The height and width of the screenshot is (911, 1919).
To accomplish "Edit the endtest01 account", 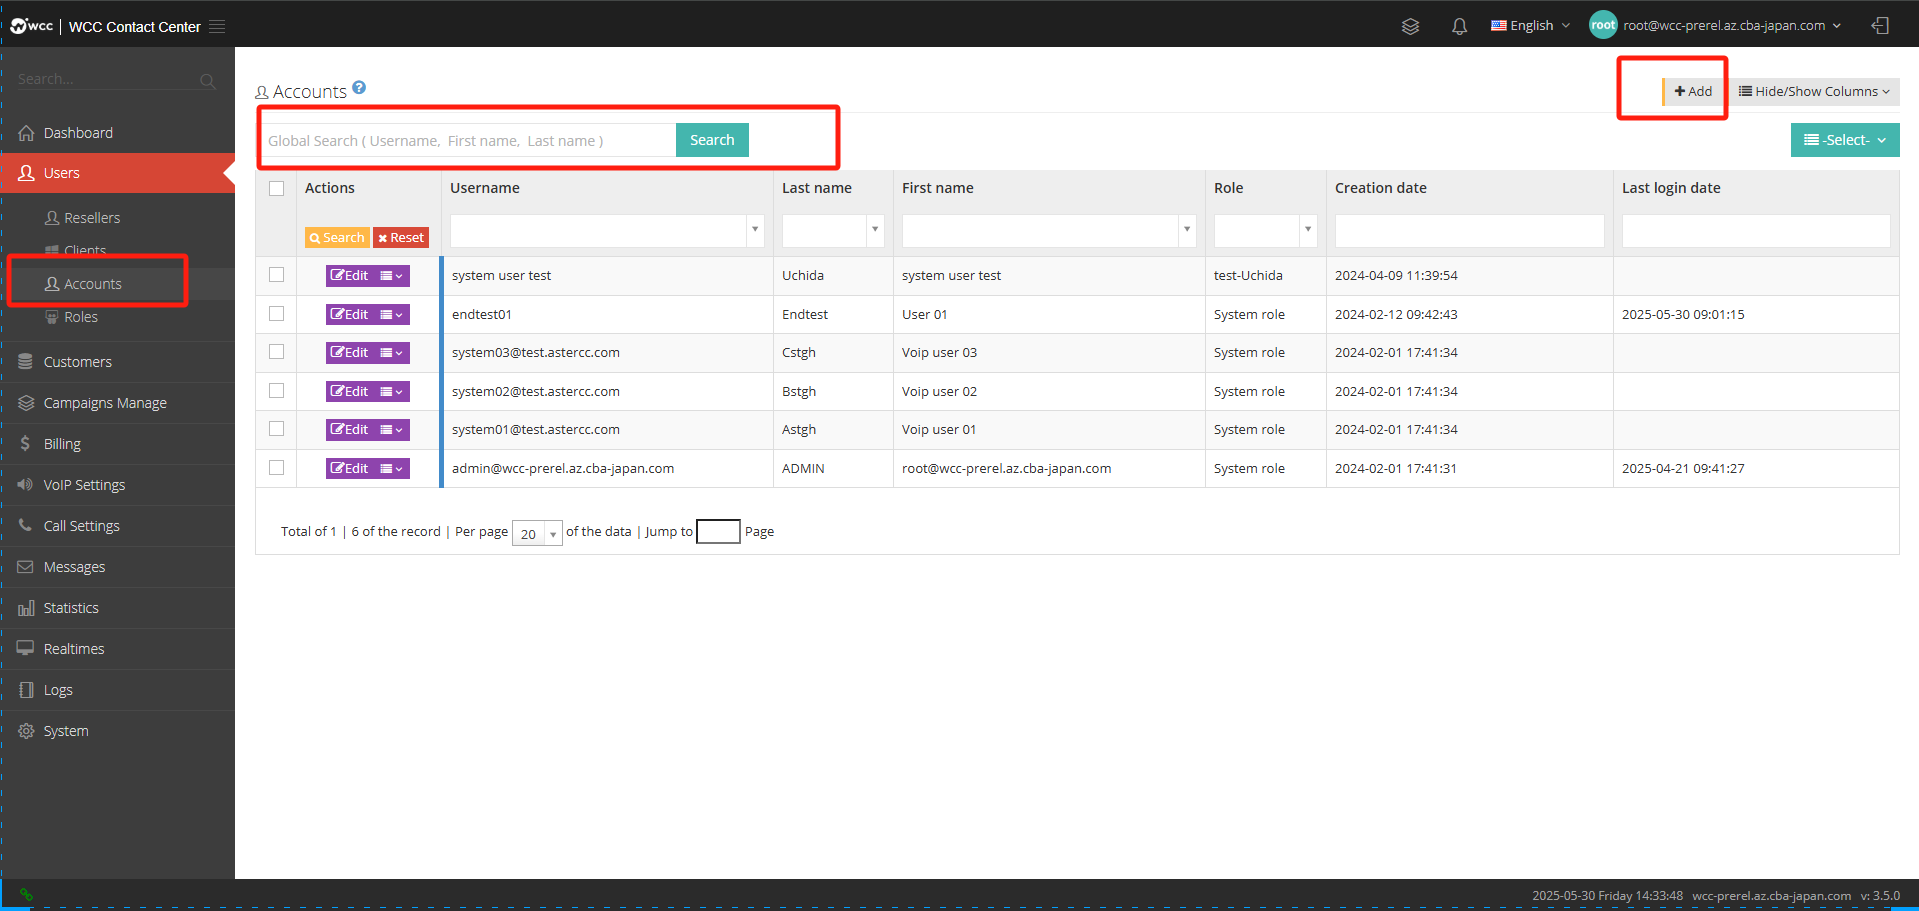I will click(x=350, y=314).
